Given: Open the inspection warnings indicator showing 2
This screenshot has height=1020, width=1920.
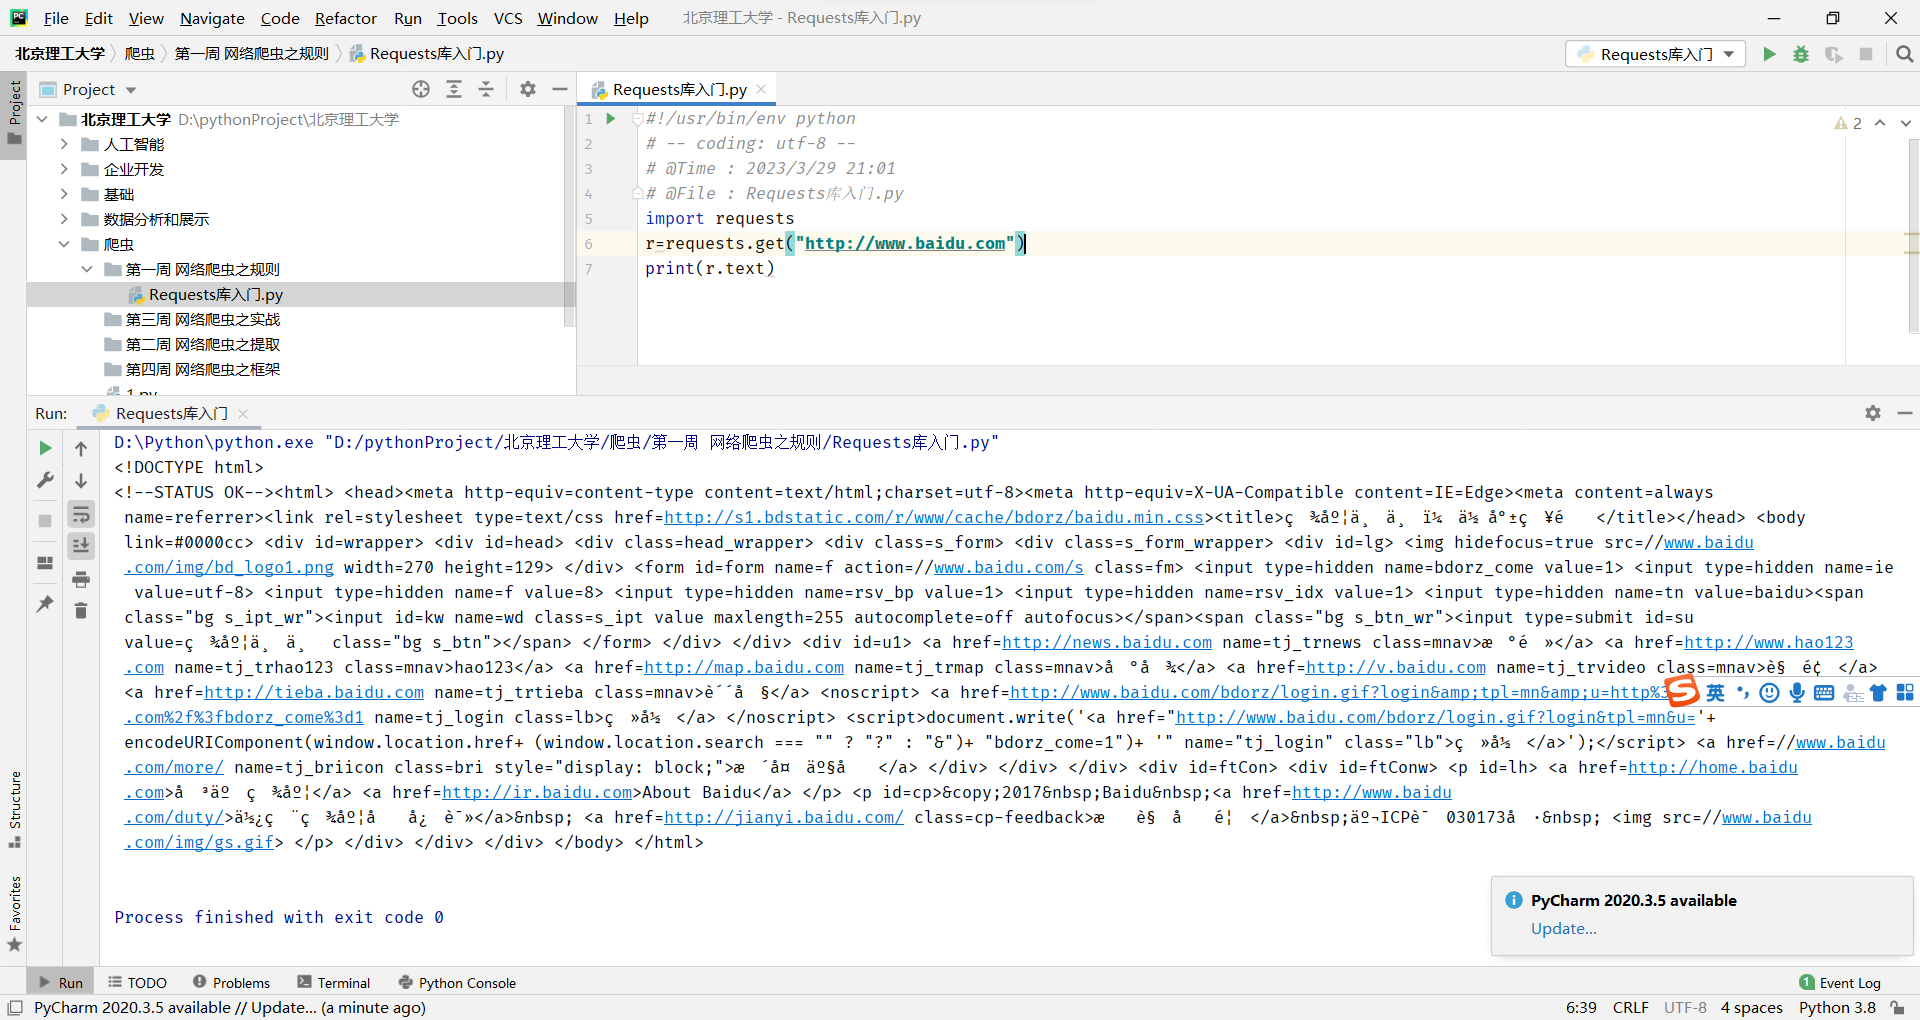Looking at the screenshot, I should coord(1848,123).
